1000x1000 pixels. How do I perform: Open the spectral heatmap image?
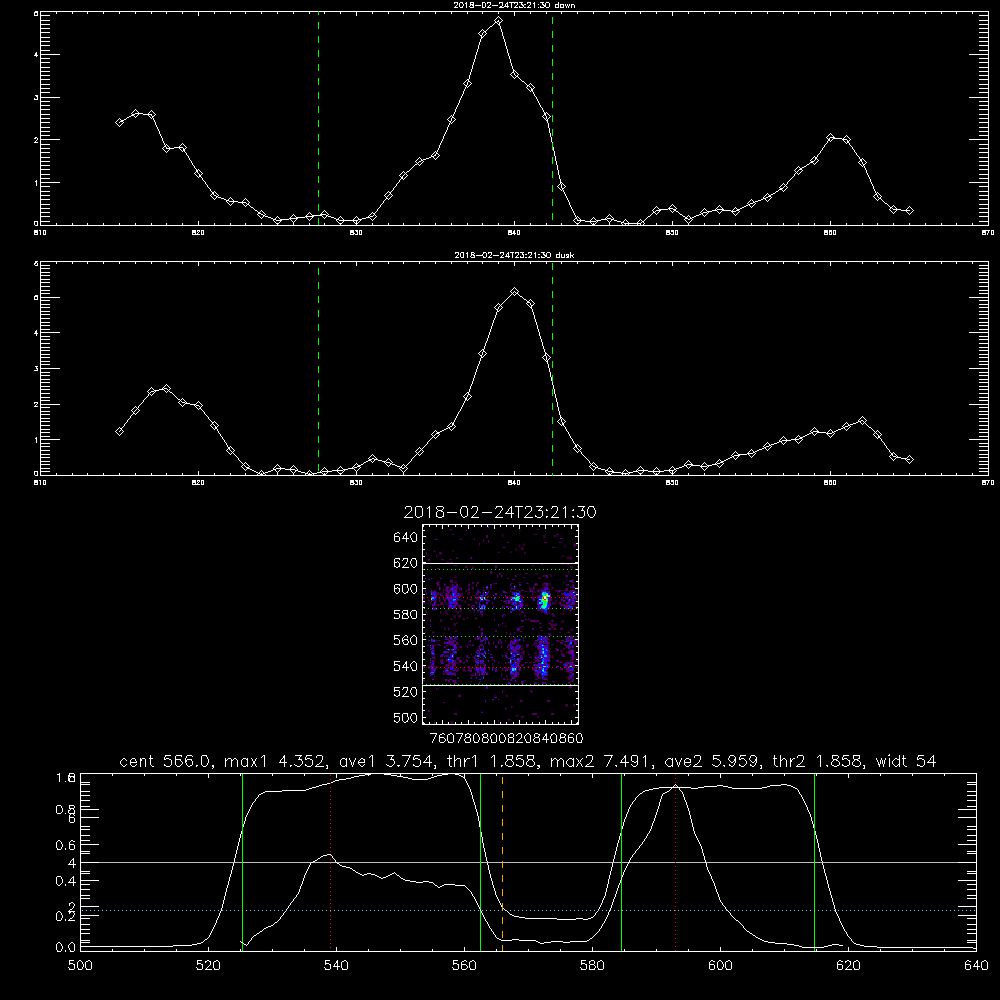point(501,624)
